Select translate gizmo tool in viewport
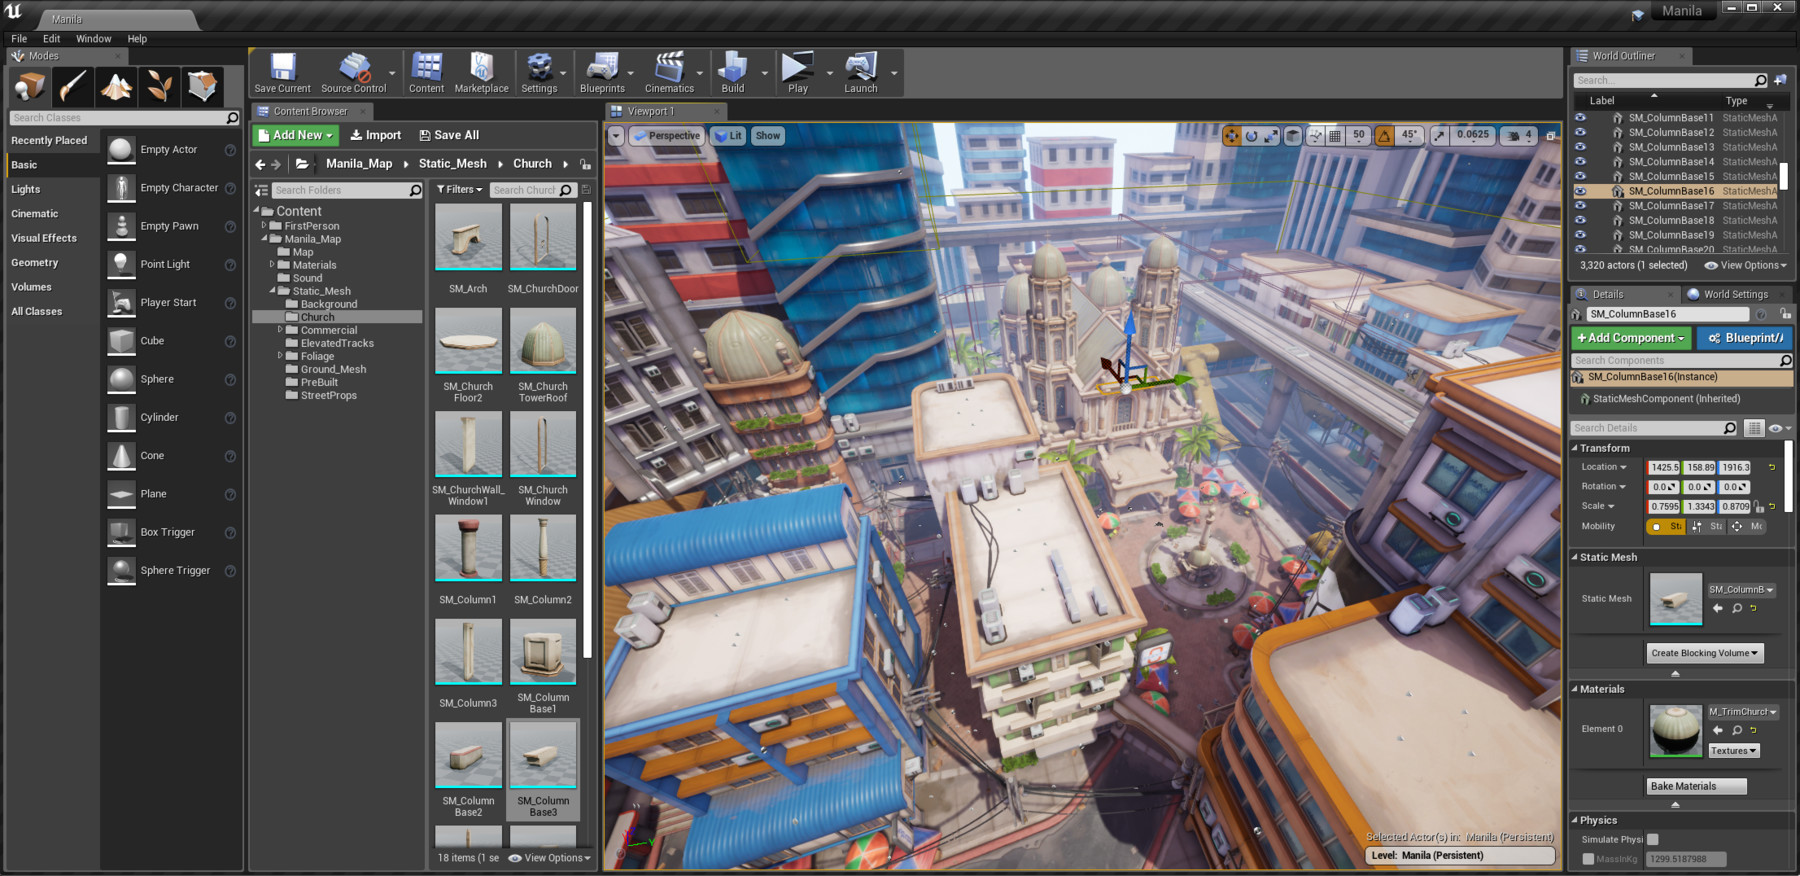Image resolution: width=1800 pixels, height=876 pixels. click(x=1232, y=136)
